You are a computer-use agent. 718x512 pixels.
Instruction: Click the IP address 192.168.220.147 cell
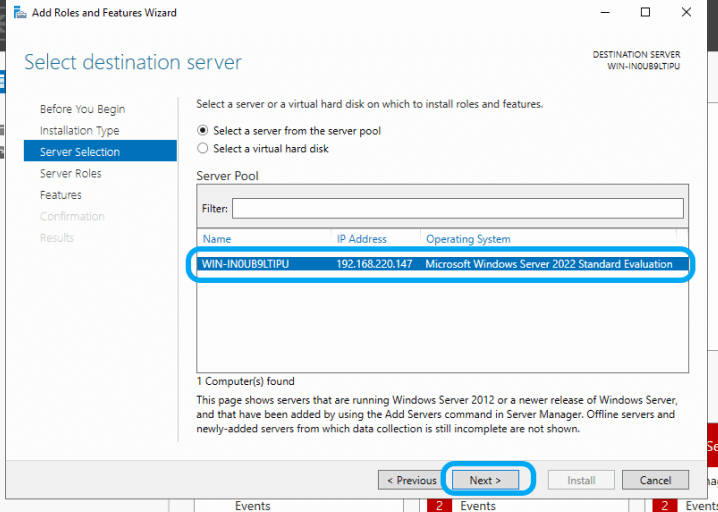tap(374, 264)
